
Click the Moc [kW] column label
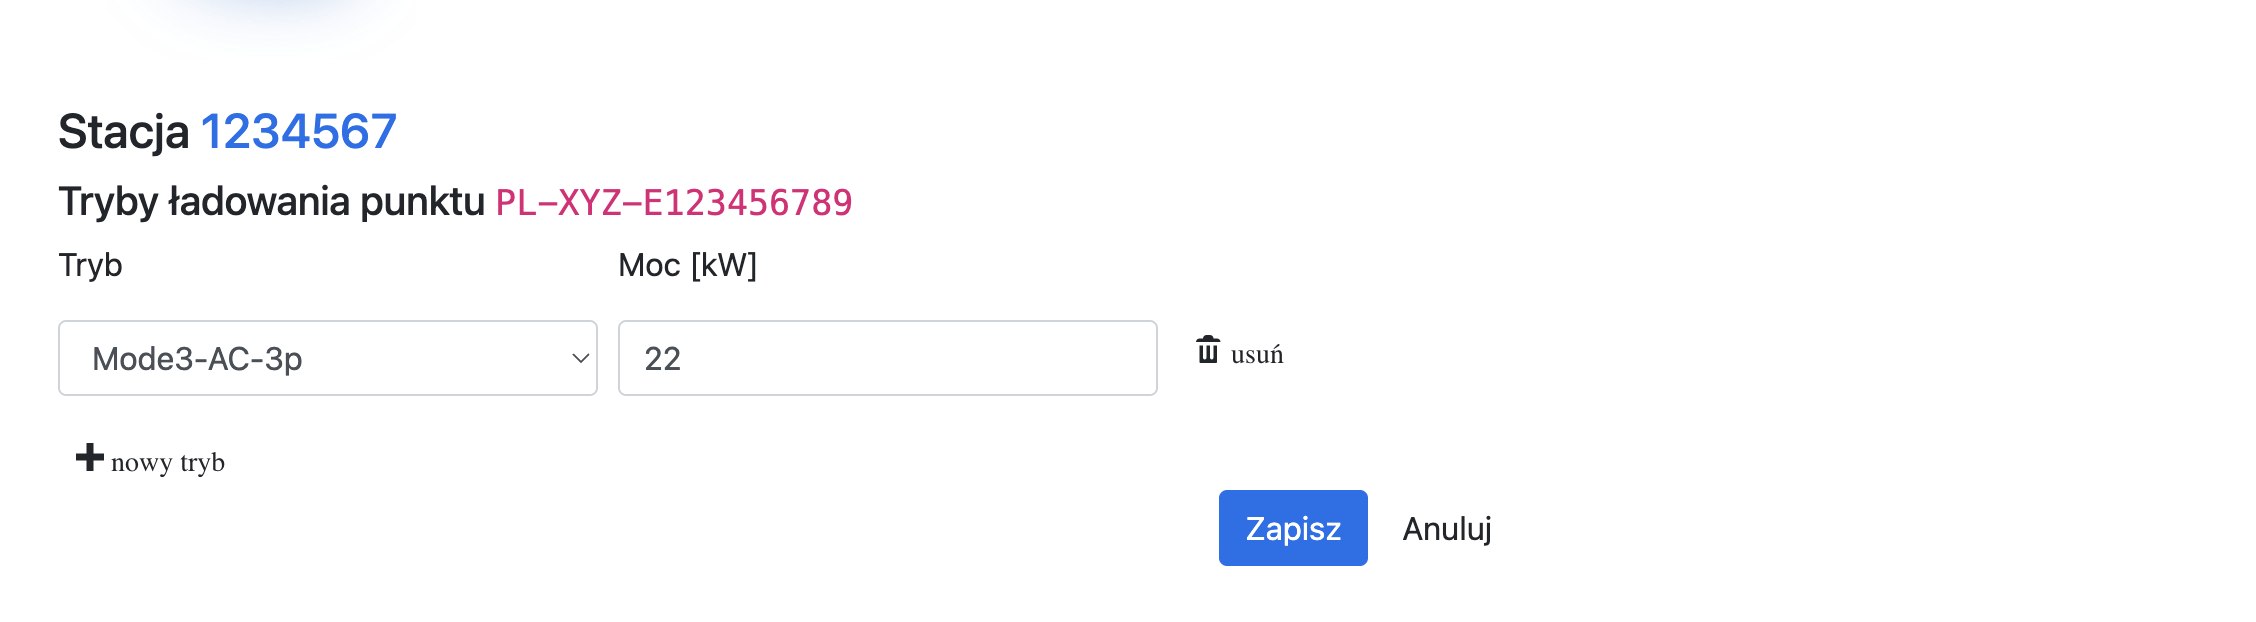click(x=687, y=265)
